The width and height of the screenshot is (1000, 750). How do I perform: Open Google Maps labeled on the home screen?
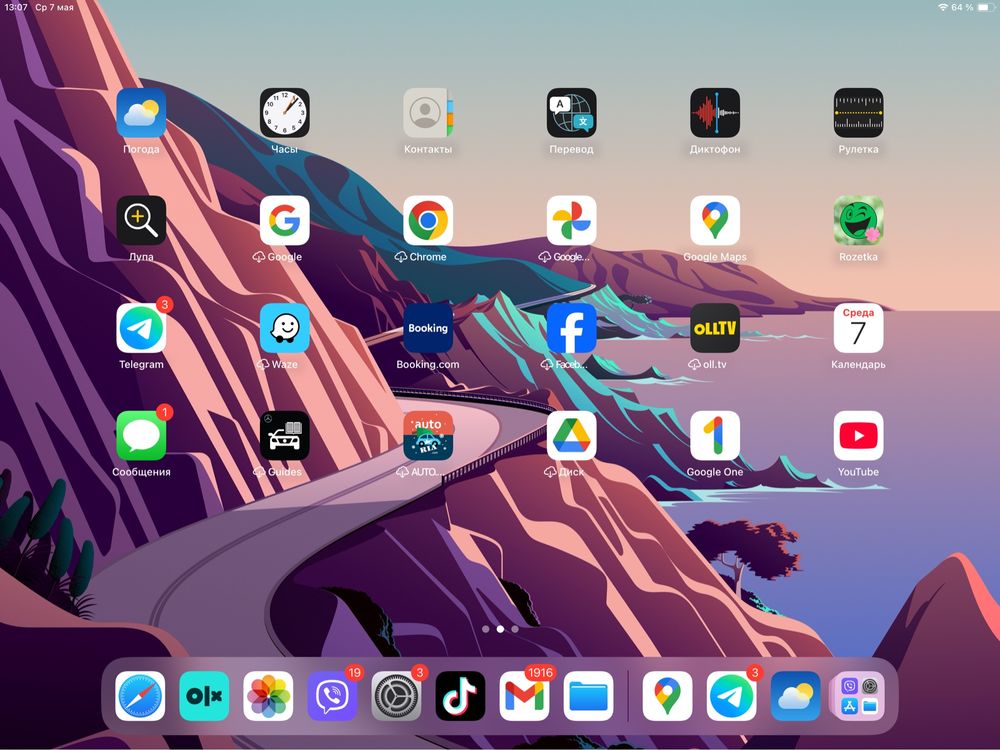pos(715,221)
